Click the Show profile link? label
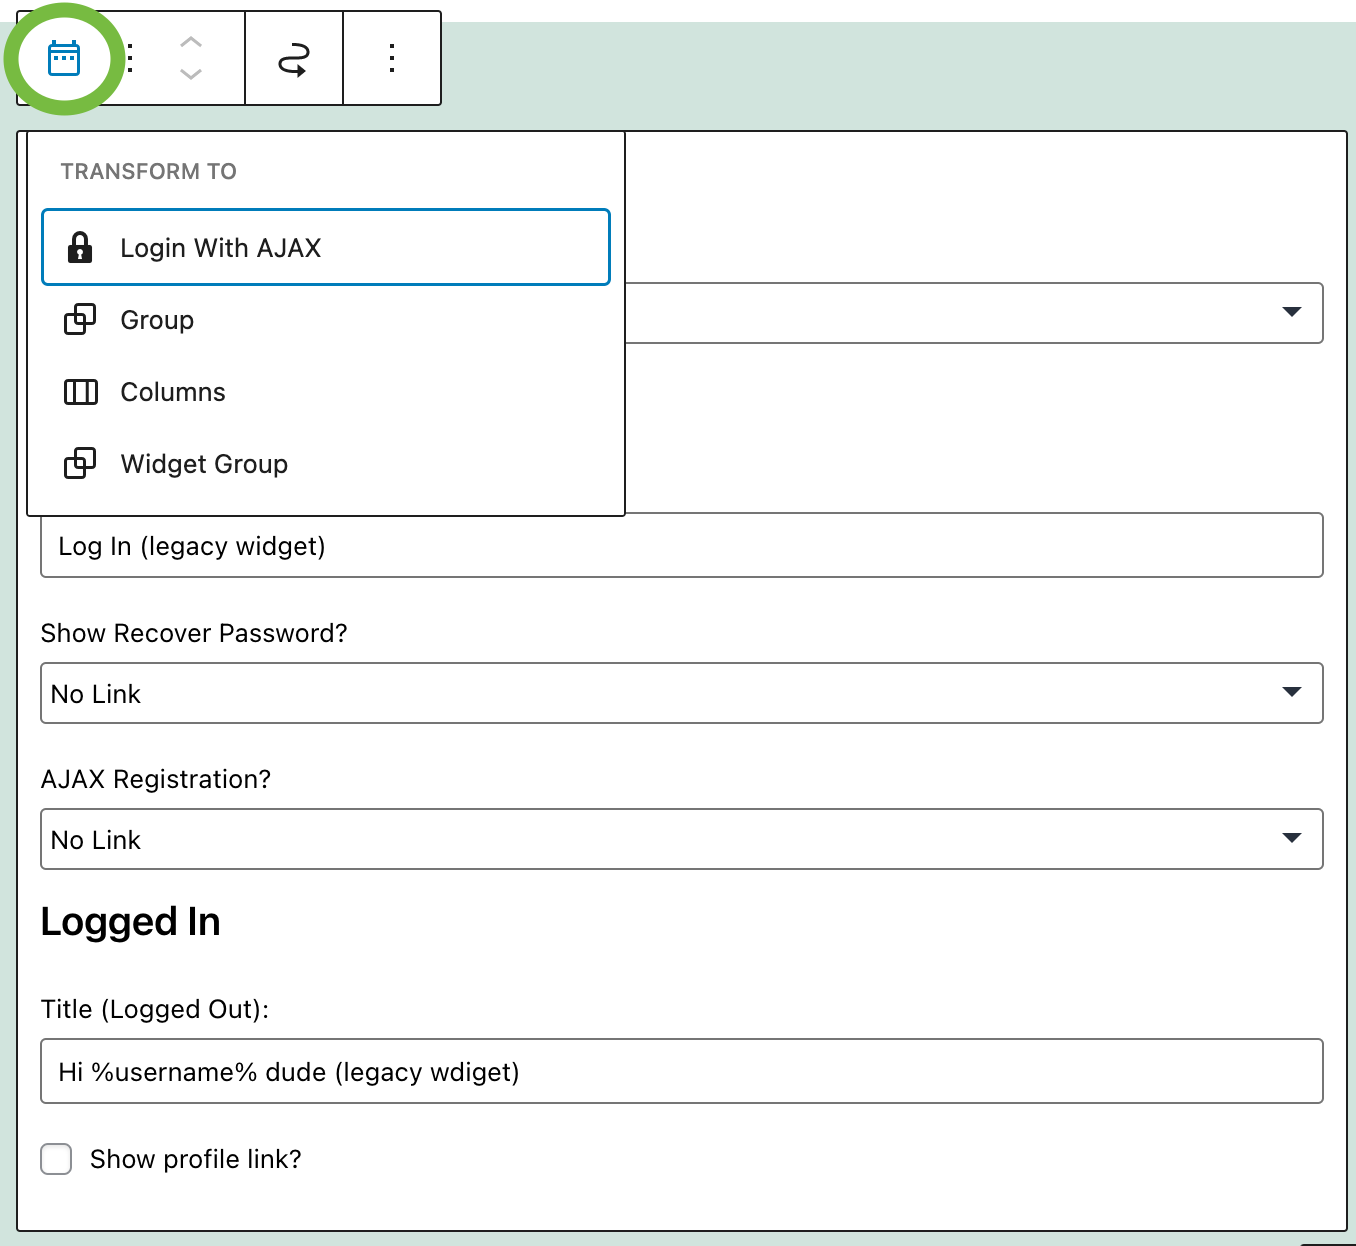The width and height of the screenshot is (1356, 1246). point(196,1159)
